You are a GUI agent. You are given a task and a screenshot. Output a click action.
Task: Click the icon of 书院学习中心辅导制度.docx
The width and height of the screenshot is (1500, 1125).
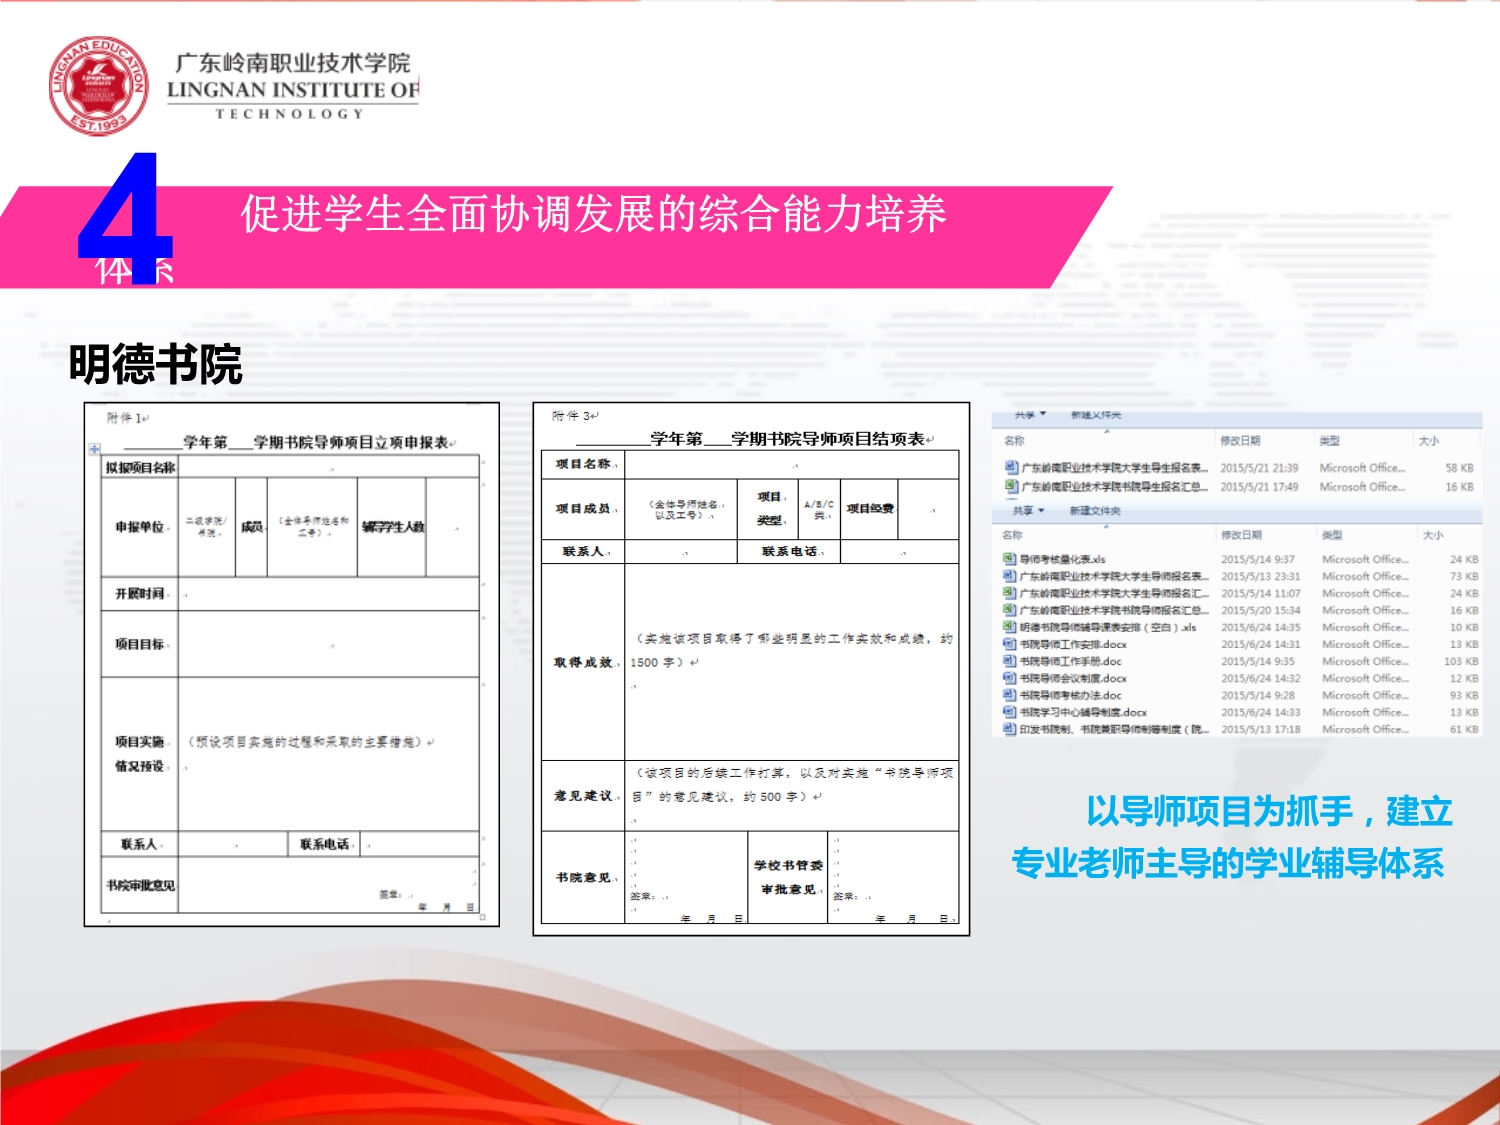[x=1010, y=713]
